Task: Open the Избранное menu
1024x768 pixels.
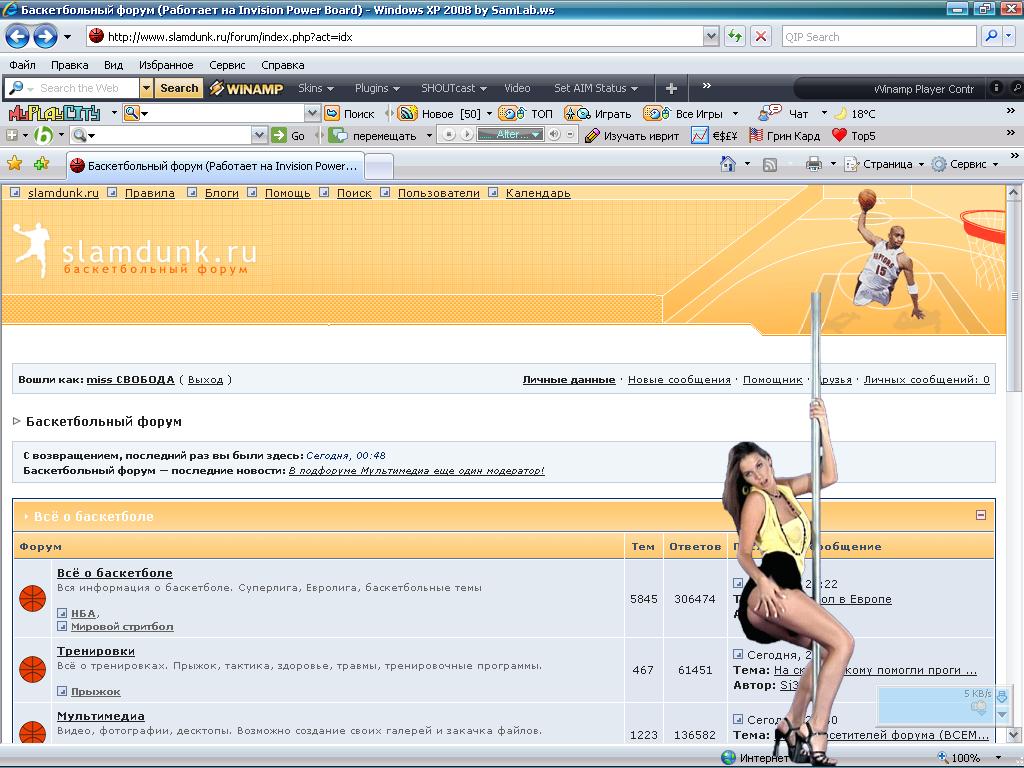Action: [x=166, y=65]
